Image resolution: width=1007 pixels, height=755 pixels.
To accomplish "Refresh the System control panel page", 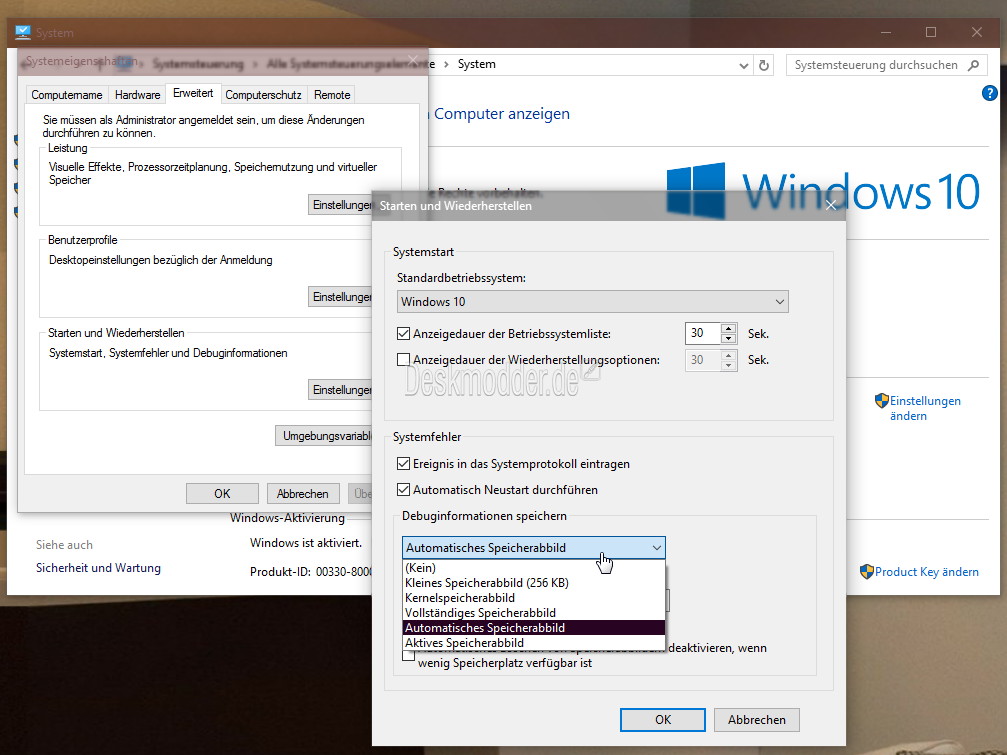I will pyautogui.click(x=764, y=65).
